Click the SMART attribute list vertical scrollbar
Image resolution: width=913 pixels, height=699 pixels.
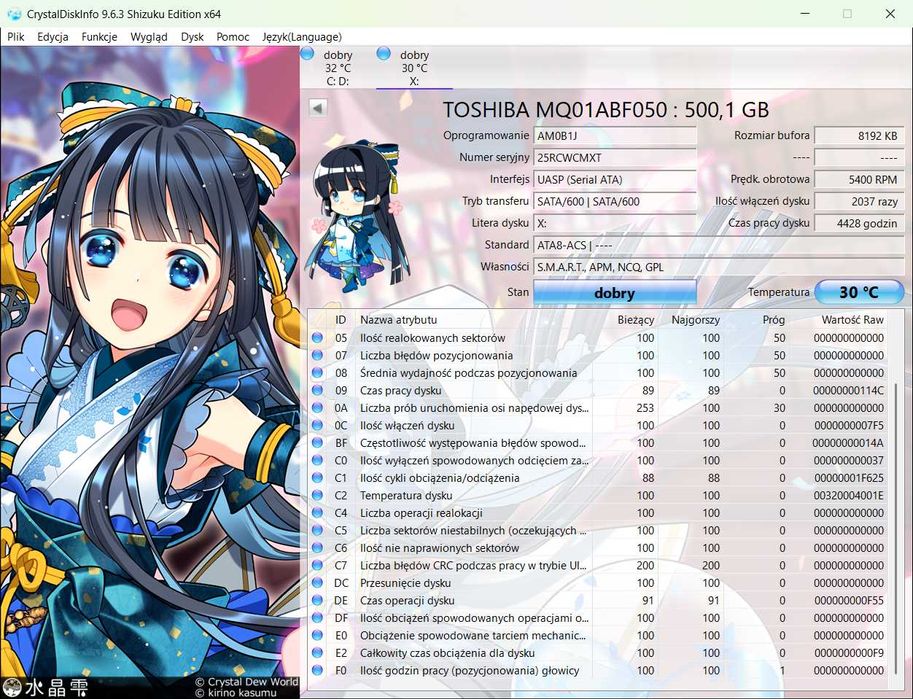coord(896,527)
